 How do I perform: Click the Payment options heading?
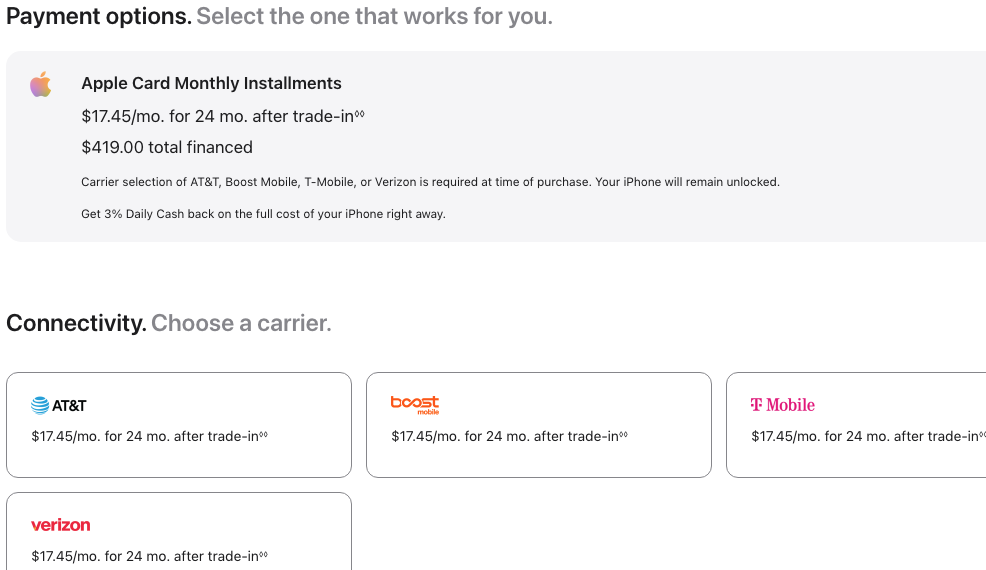coord(98,16)
